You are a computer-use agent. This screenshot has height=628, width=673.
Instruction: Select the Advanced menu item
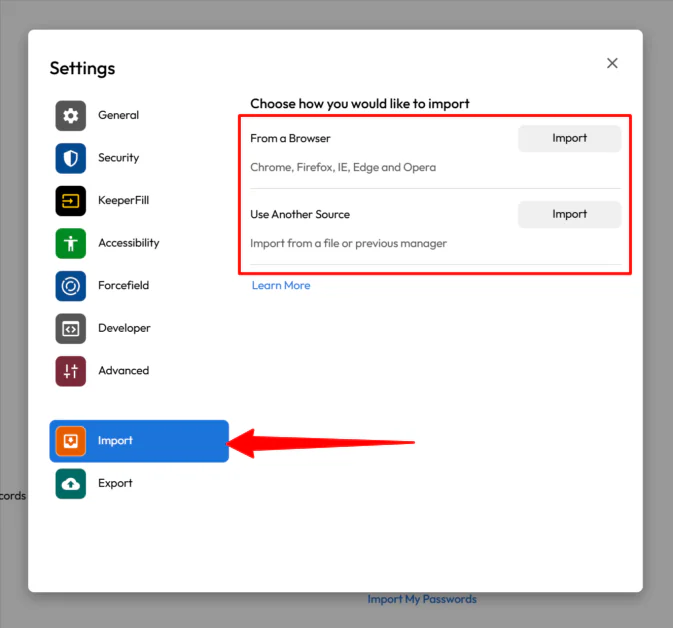pos(139,371)
